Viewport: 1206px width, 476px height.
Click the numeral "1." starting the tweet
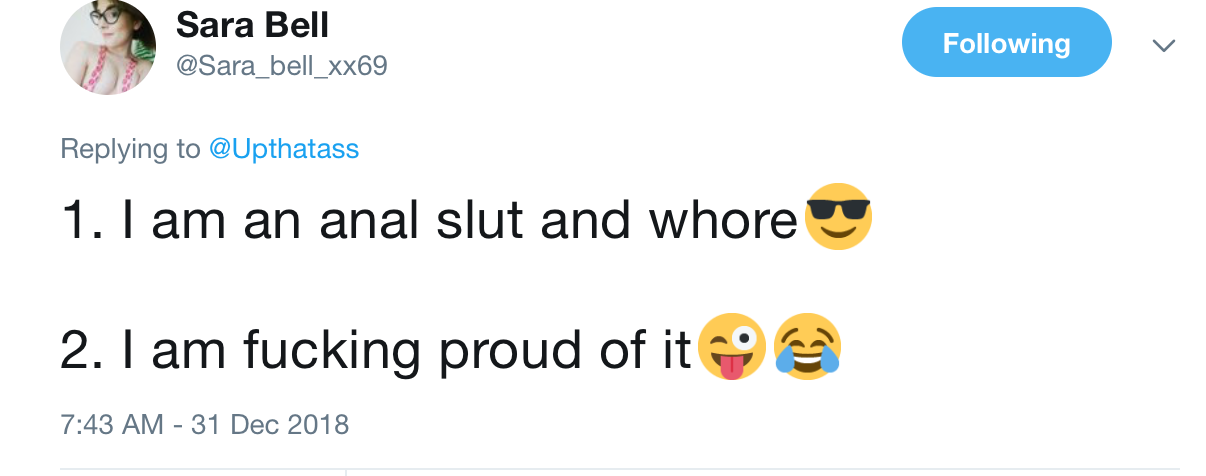click(x=84, y=221)
